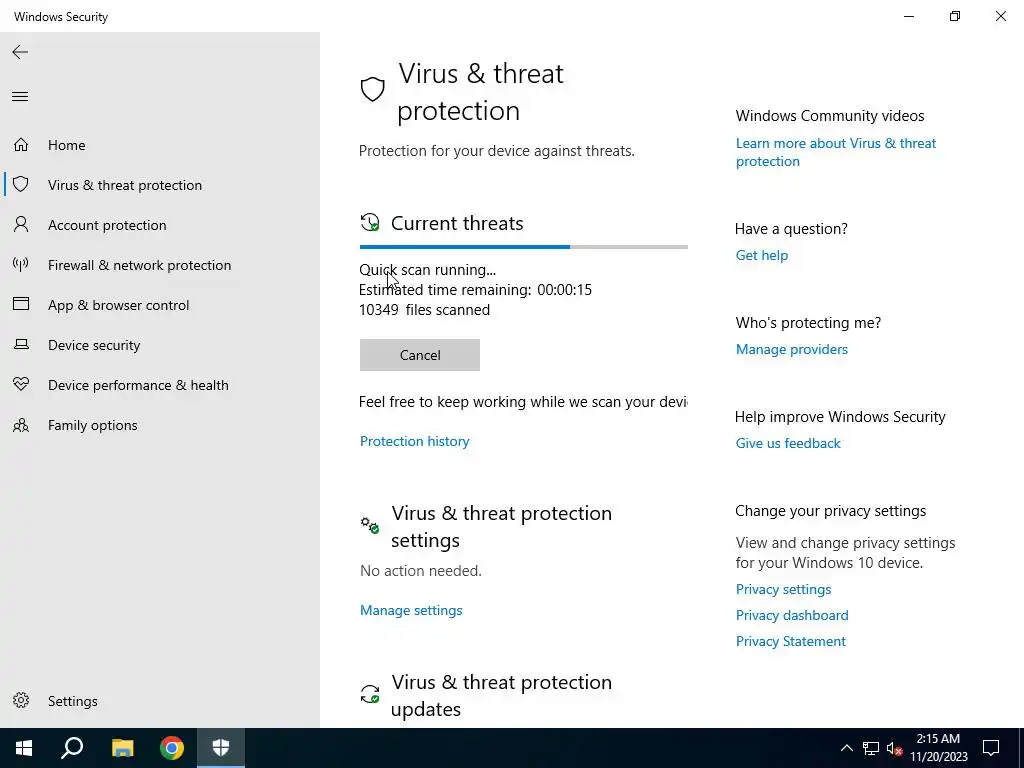Open Learn more about Virus & threat protection
The height and width of the screenshot is (768, 1024).
(x=835, y=152)
